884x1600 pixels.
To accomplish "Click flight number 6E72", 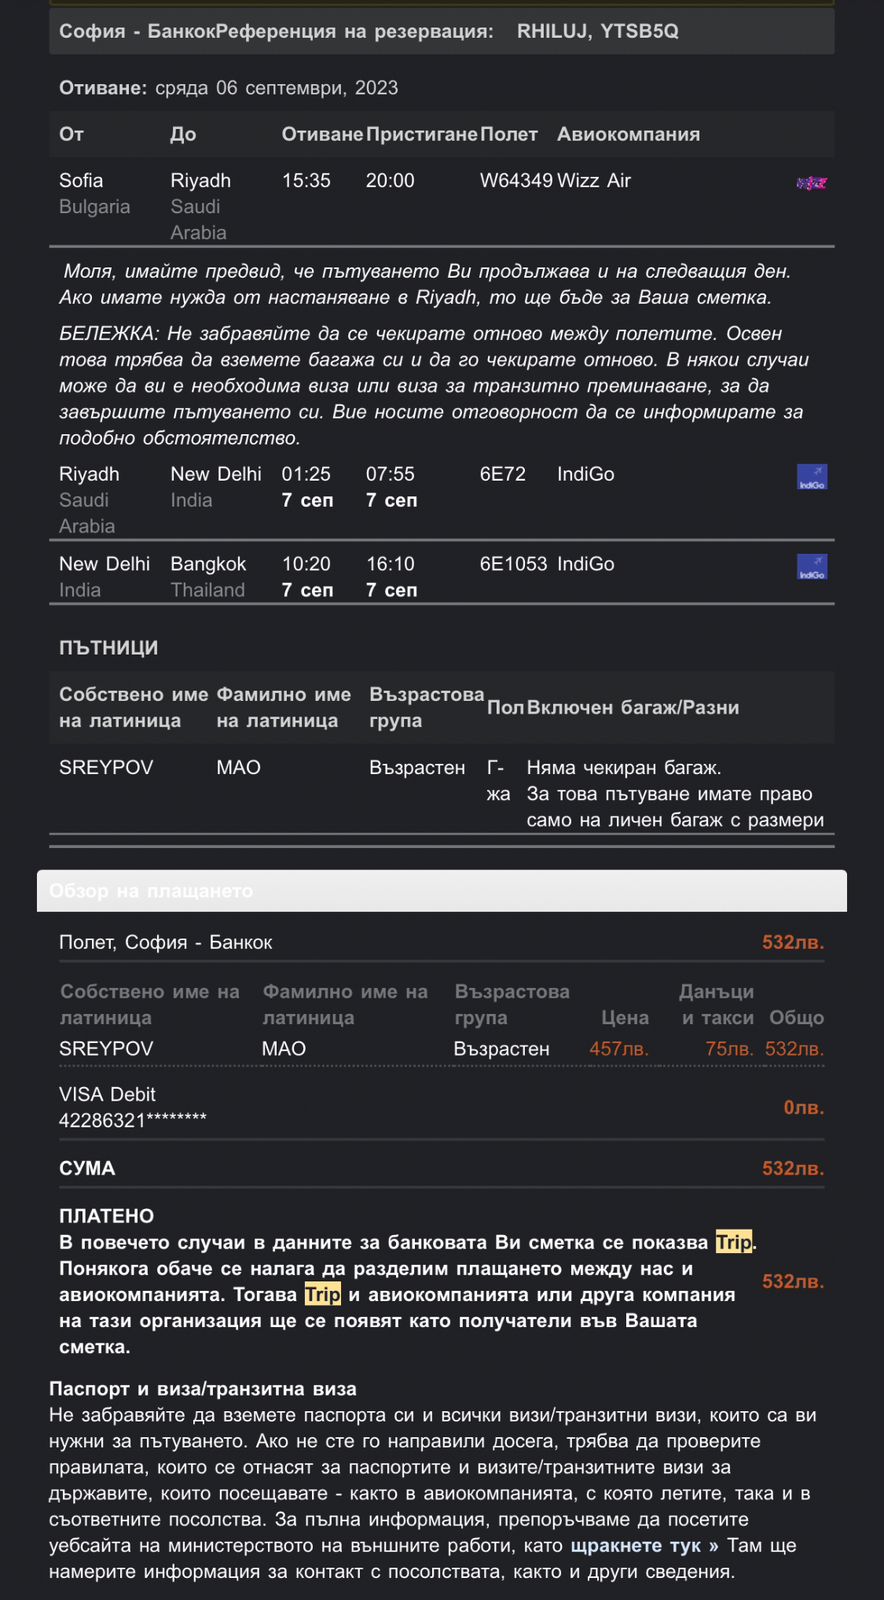I will 502,474.
